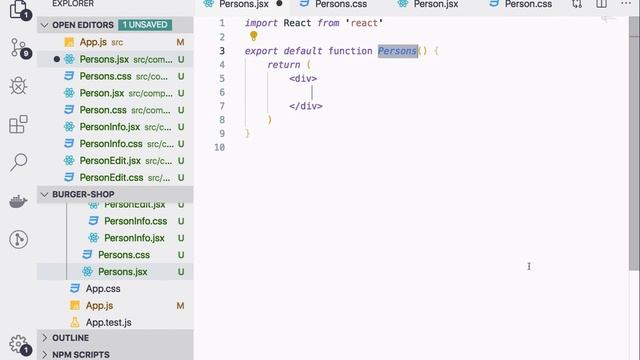Screen dimensions: 640x360
Task: Click the 1 UNSAVED badge
Action: pyautogui.click(x=145, y=25)
